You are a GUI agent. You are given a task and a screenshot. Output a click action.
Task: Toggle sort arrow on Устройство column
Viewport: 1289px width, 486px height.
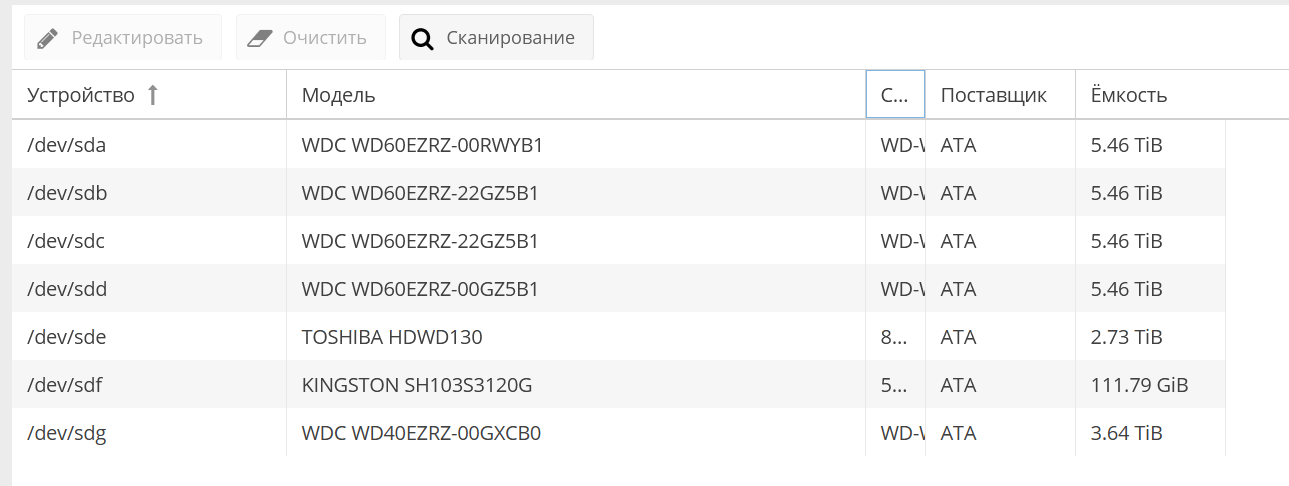click(x=153, y=95)
